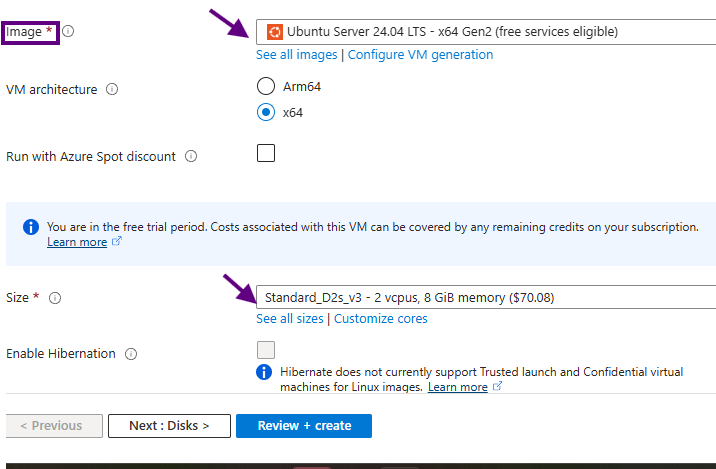Click the Hibernate notice blue info icon
The image size is (716, 469).
pos(264,372)
